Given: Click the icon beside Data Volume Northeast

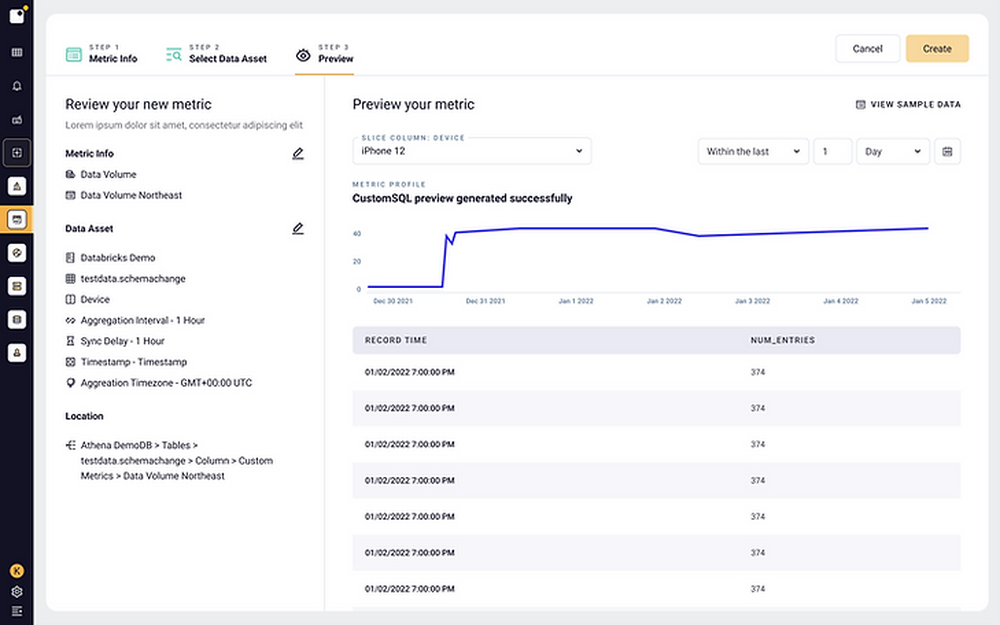Looking at the screenshot, I should pos(70,195).
